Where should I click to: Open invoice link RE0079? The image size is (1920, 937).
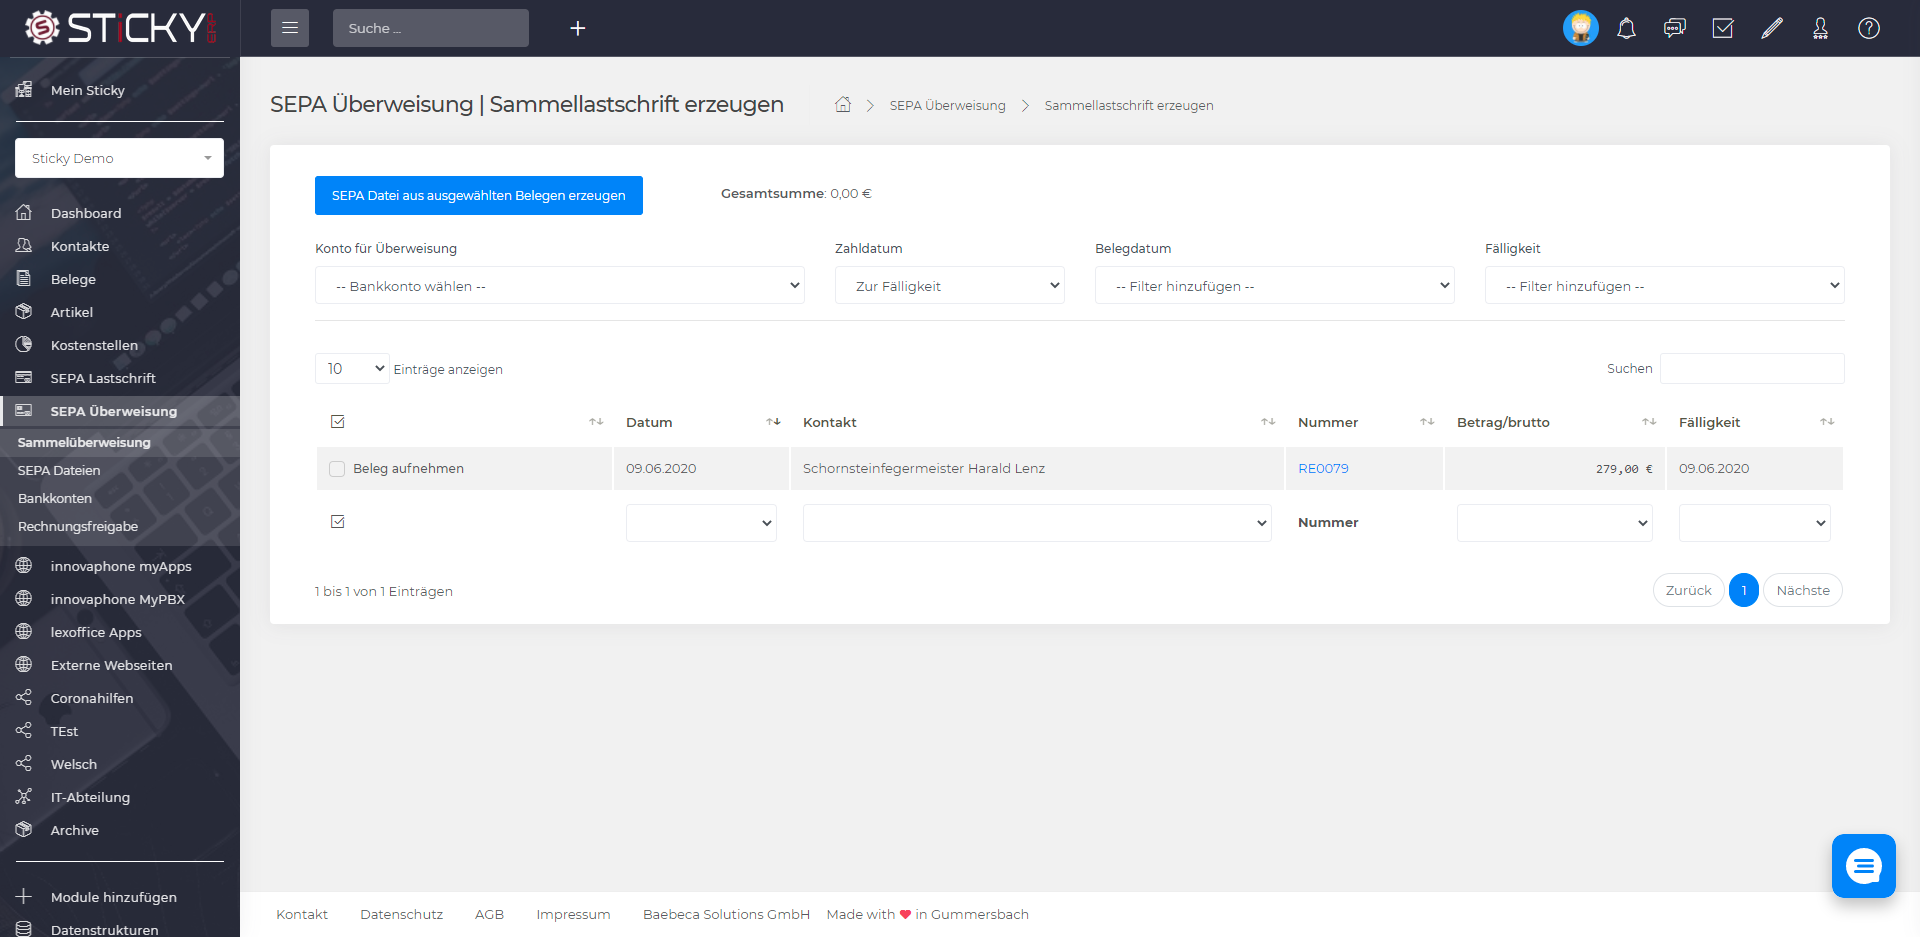(1323, 469)
